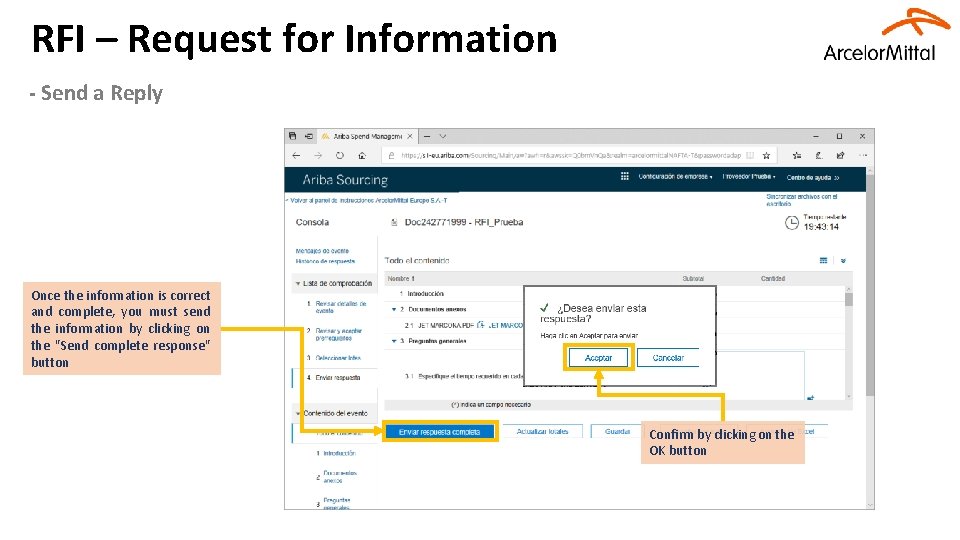Click the Doc242771999 - RFI_Prueba title

point(463,222)
